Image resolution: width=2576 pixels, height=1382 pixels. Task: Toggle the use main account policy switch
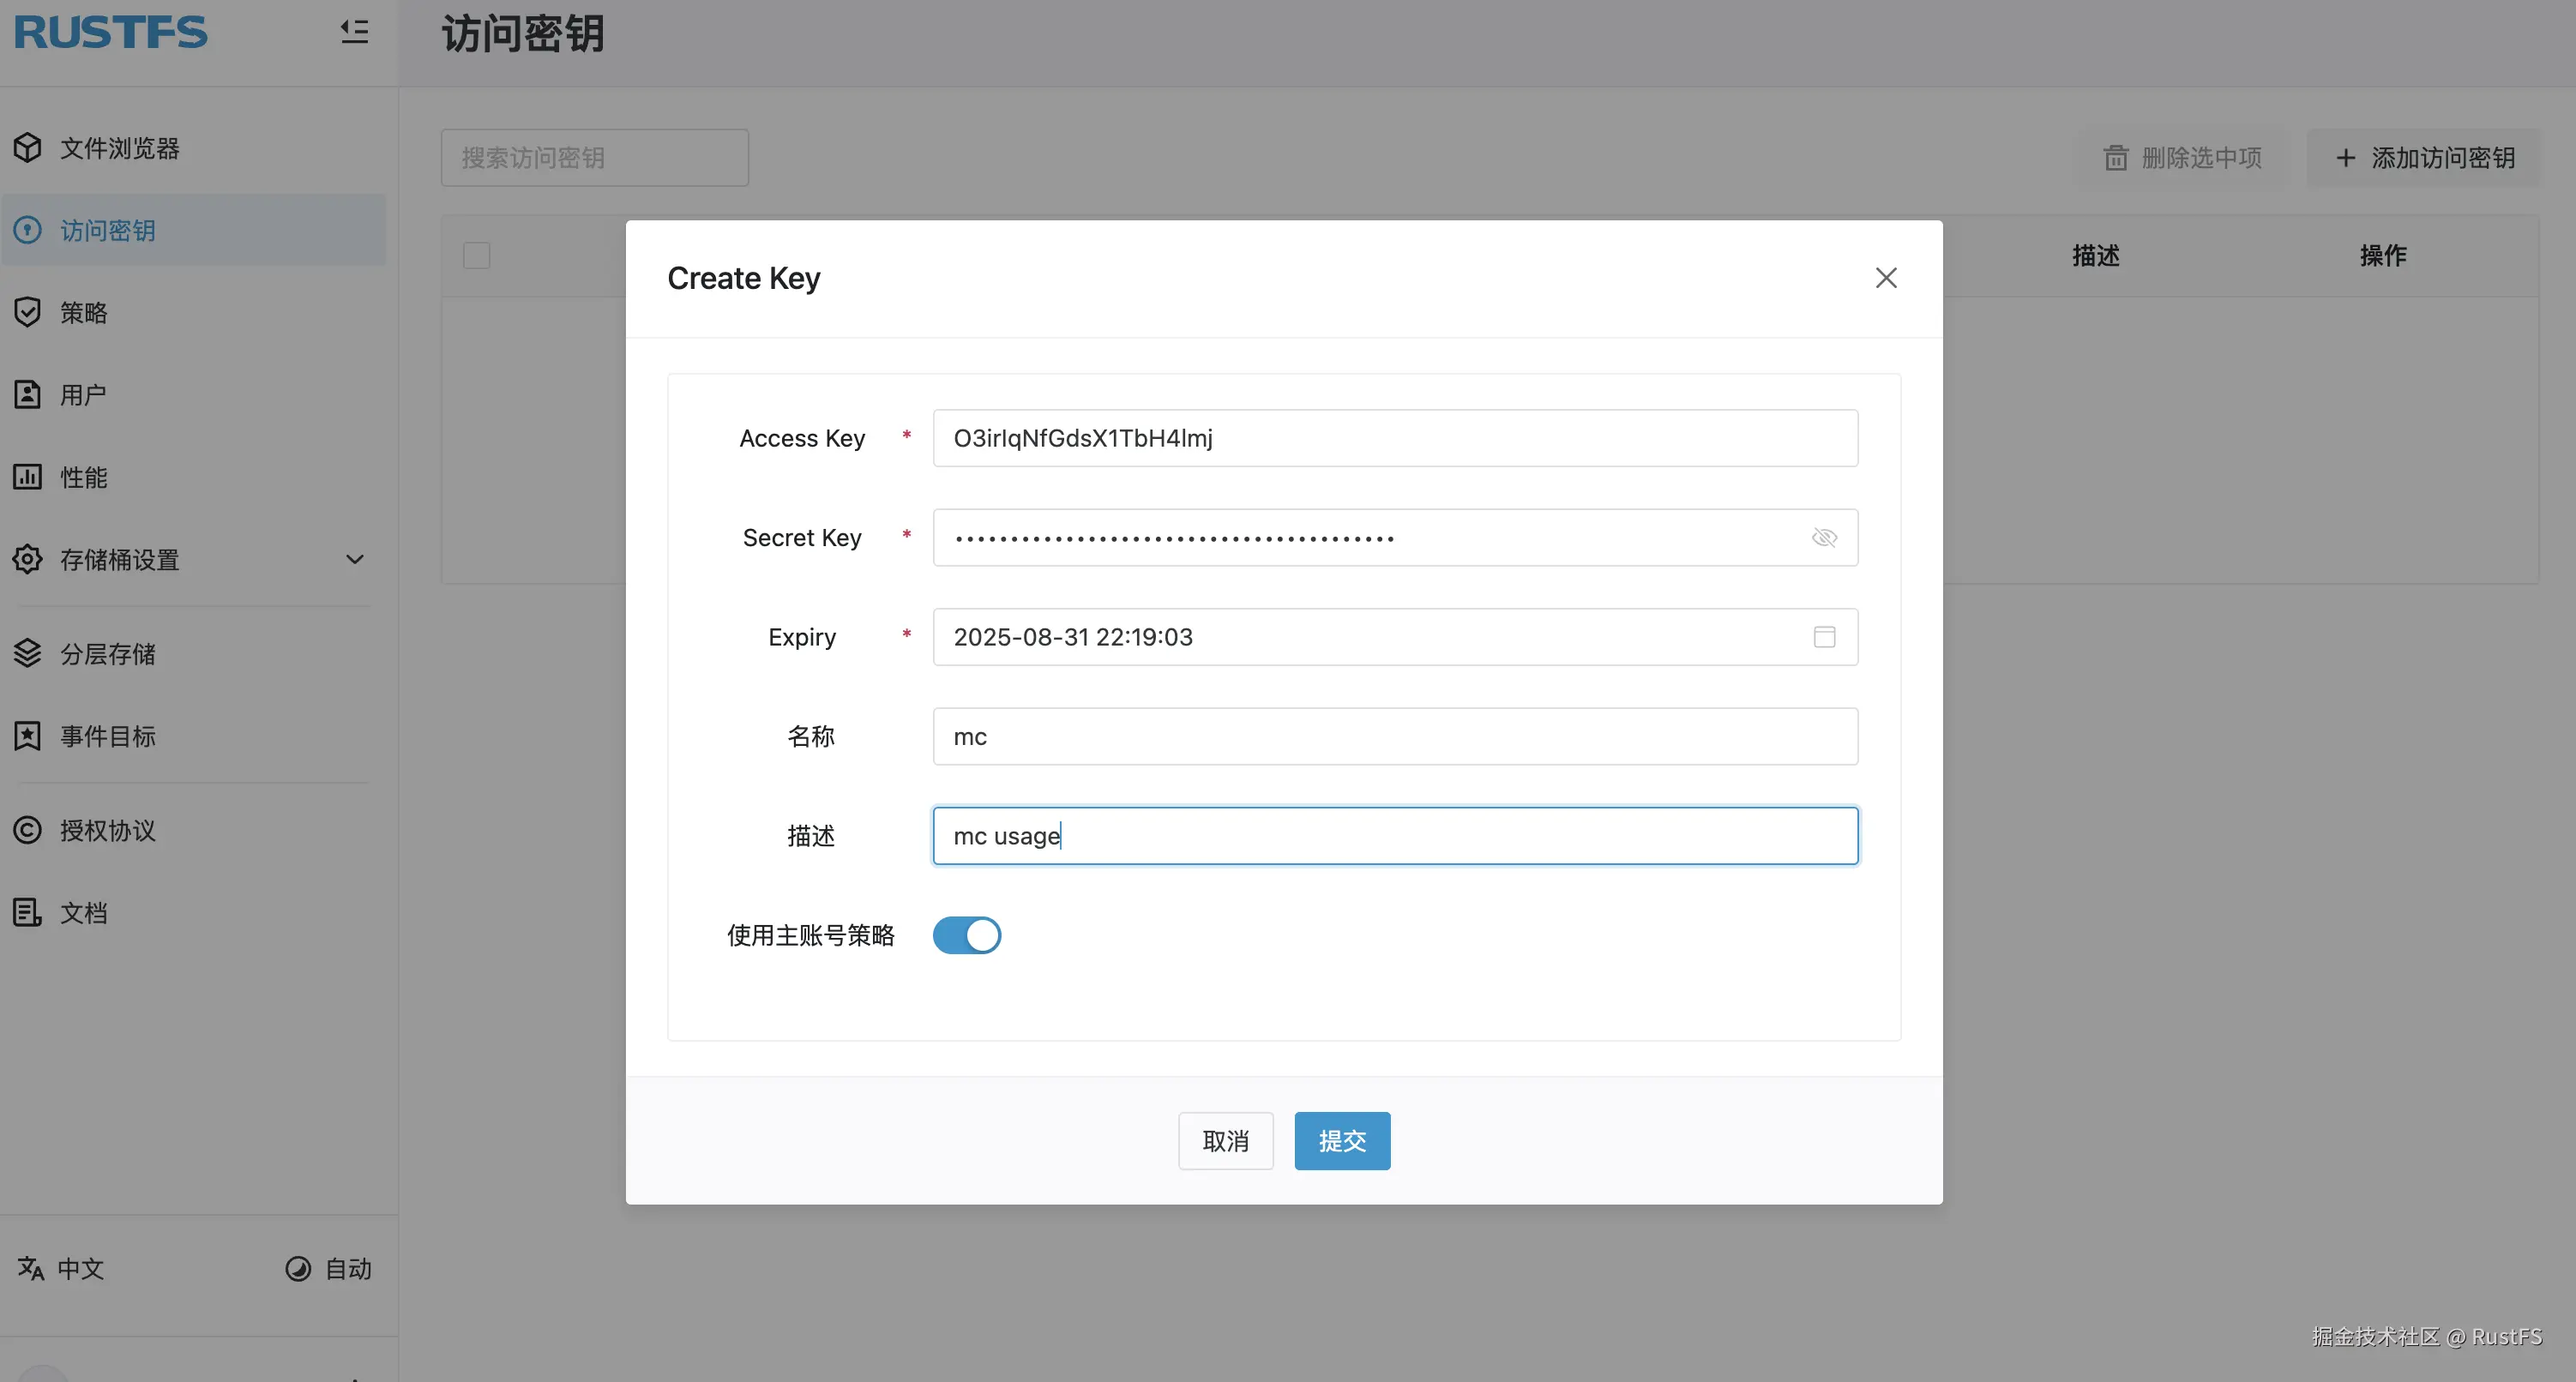tap(966, 935)
